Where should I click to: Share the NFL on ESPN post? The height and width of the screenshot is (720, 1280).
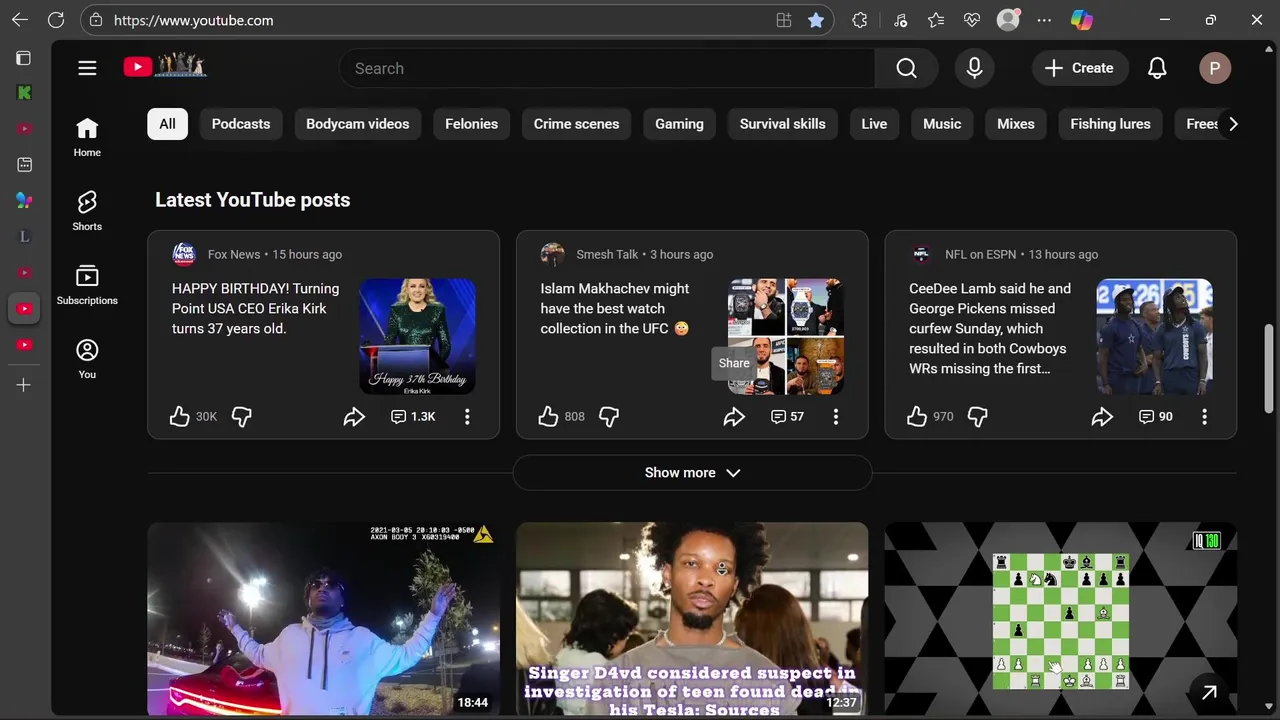[1102, 416]
